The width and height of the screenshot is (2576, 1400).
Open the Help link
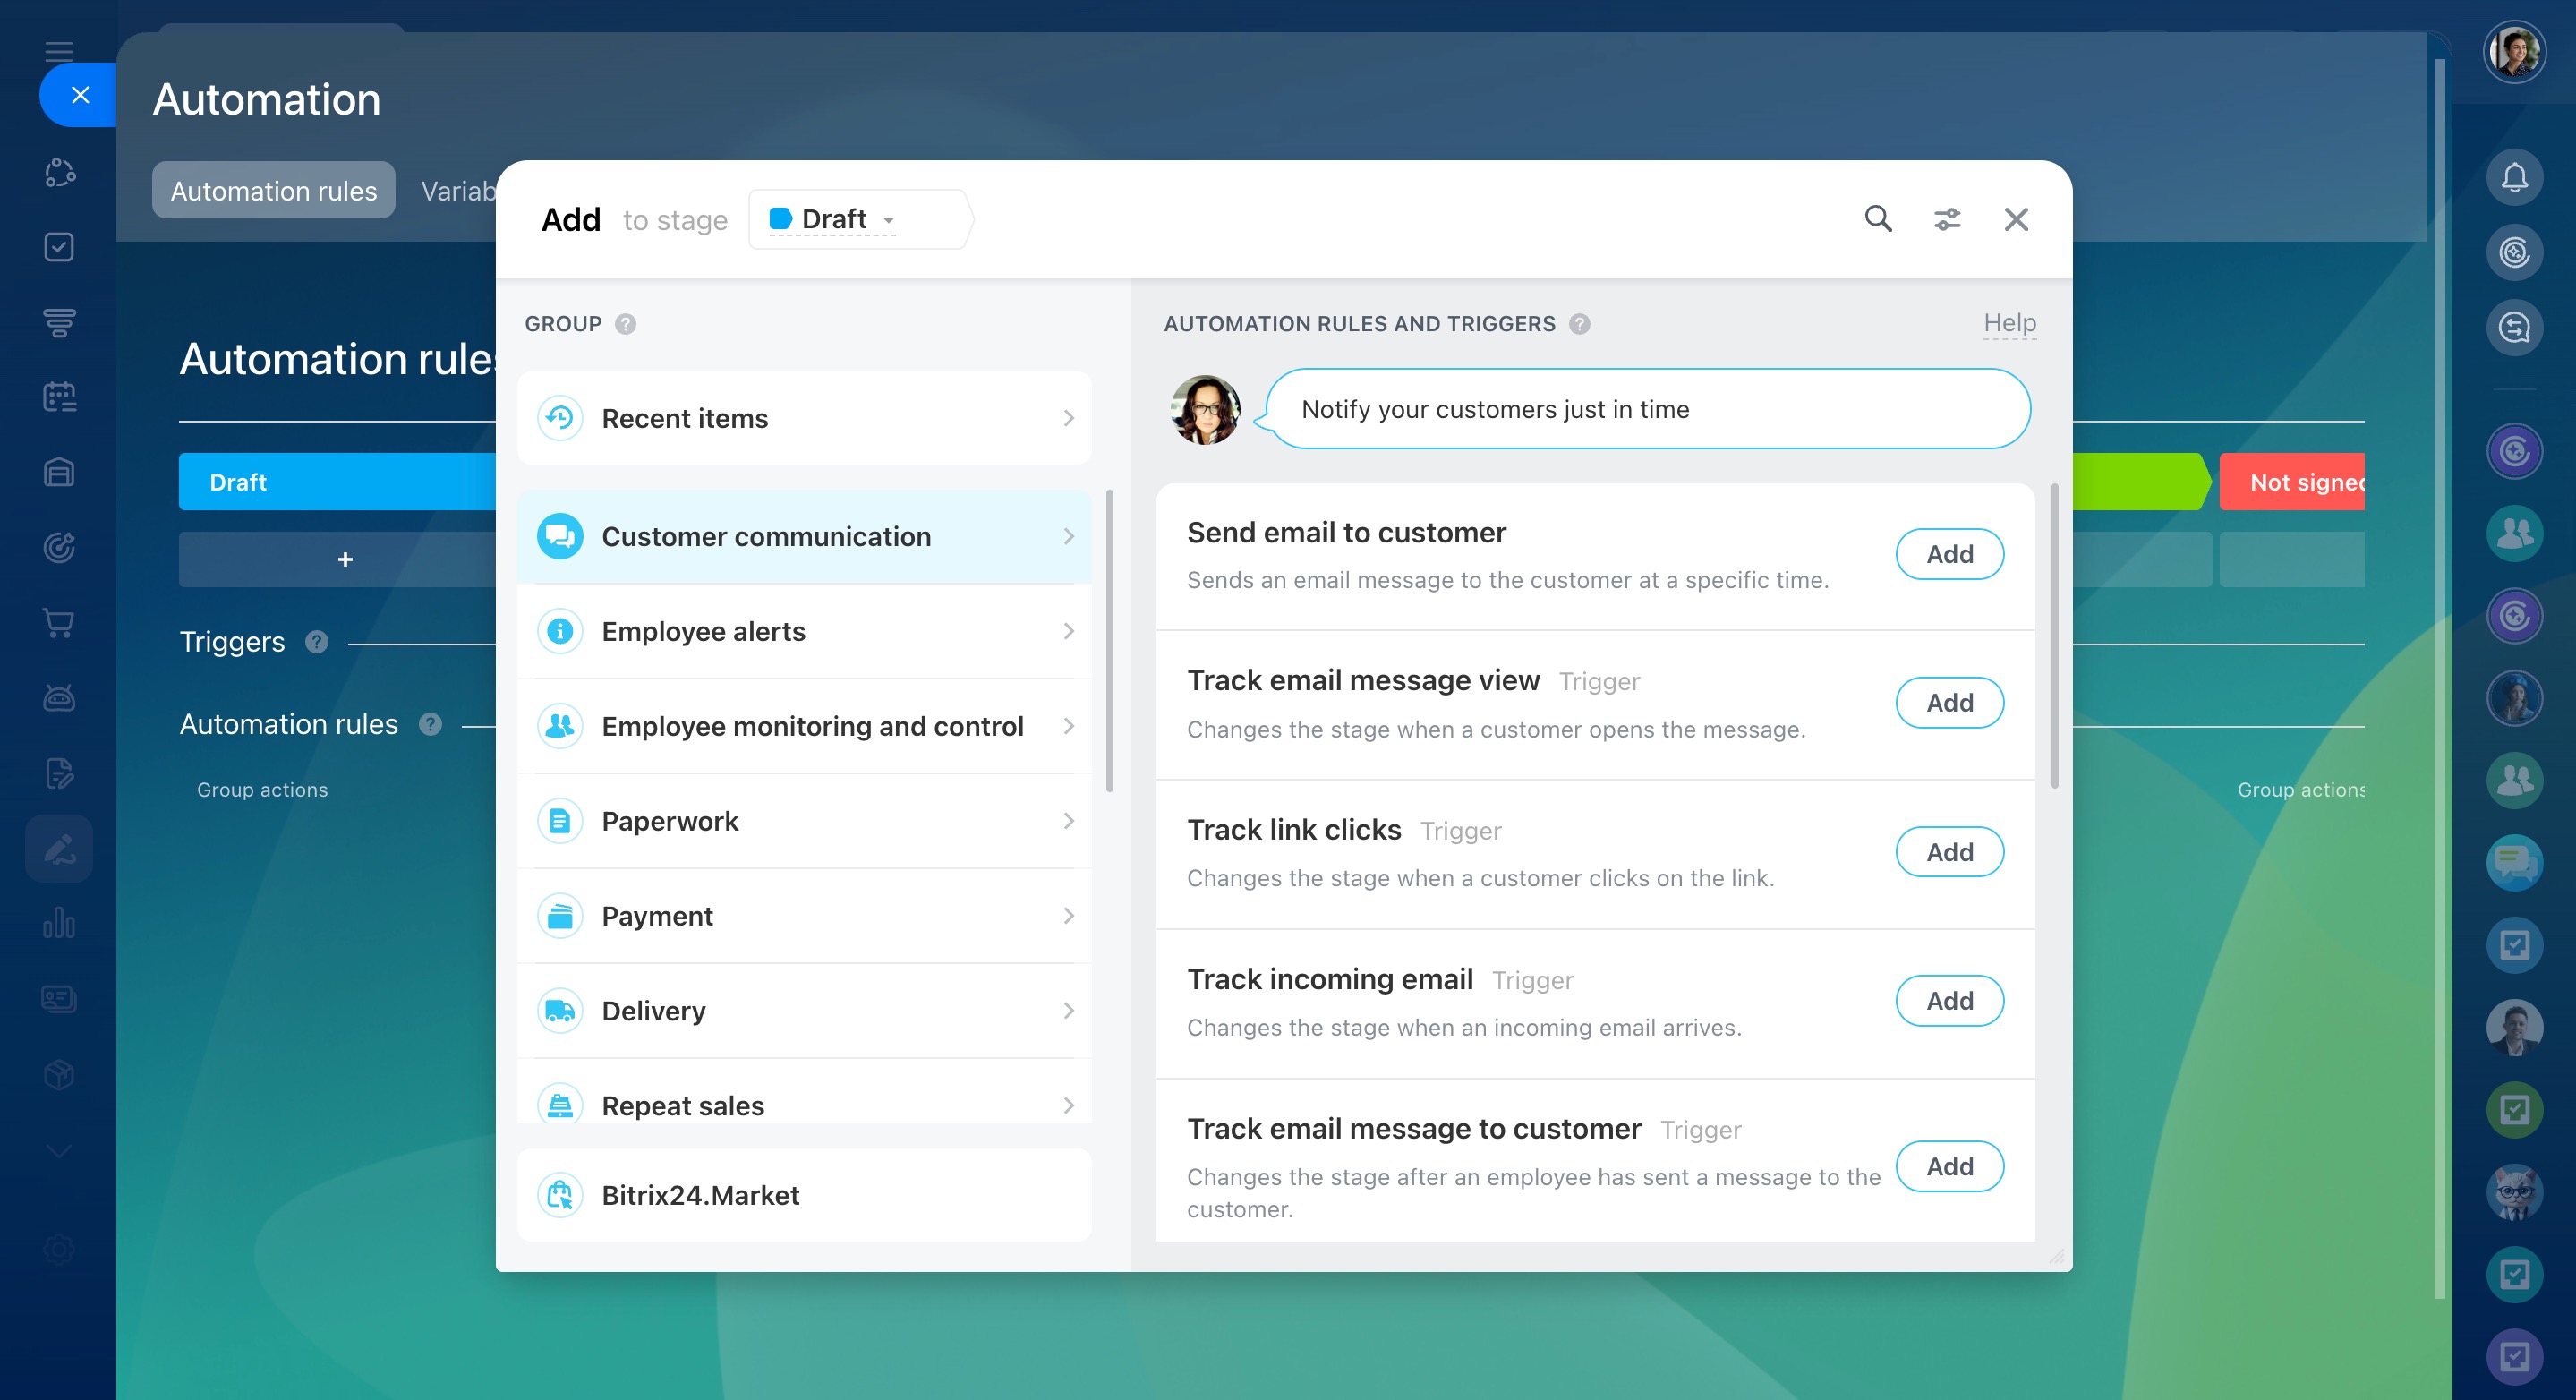(2009, 323)
